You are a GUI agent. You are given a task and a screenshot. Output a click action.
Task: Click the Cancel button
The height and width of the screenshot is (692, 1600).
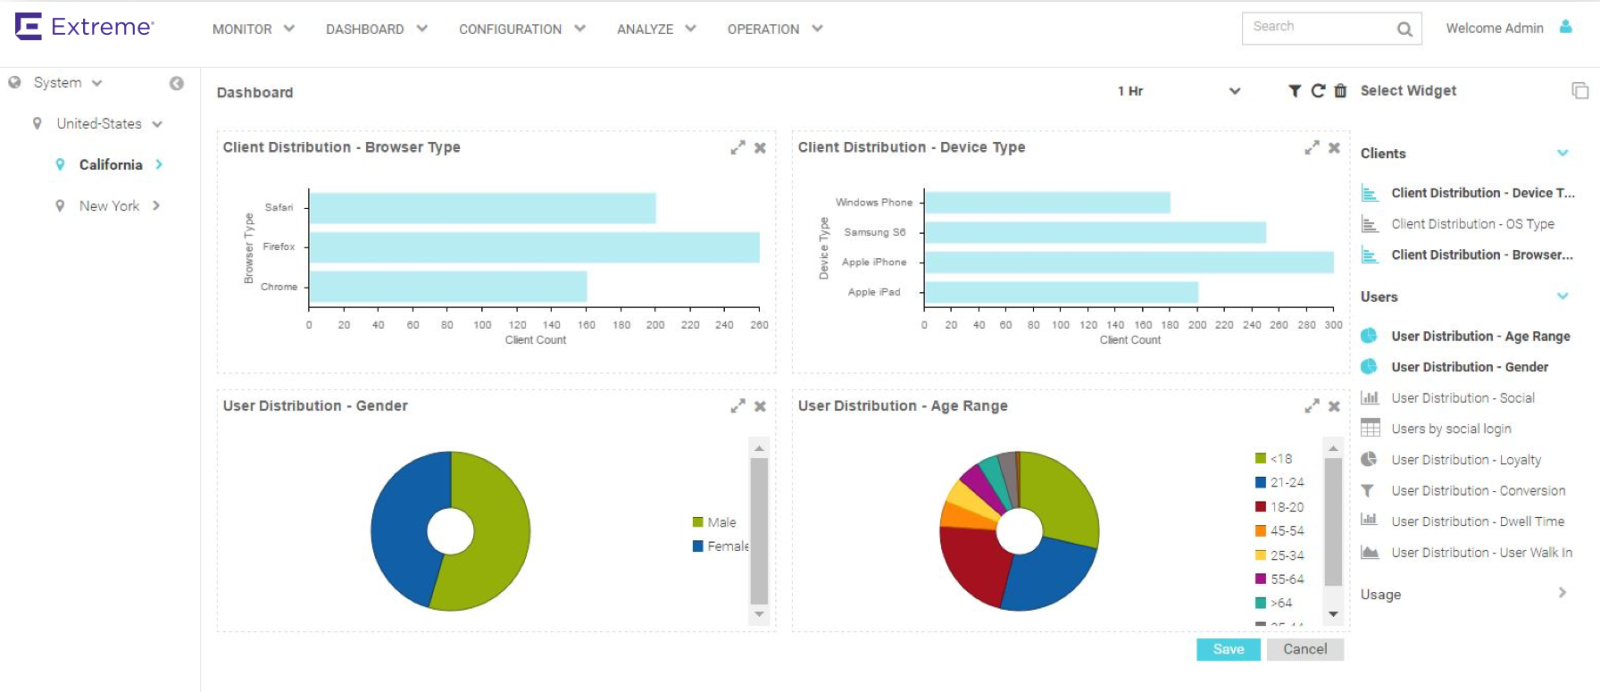1305,649
